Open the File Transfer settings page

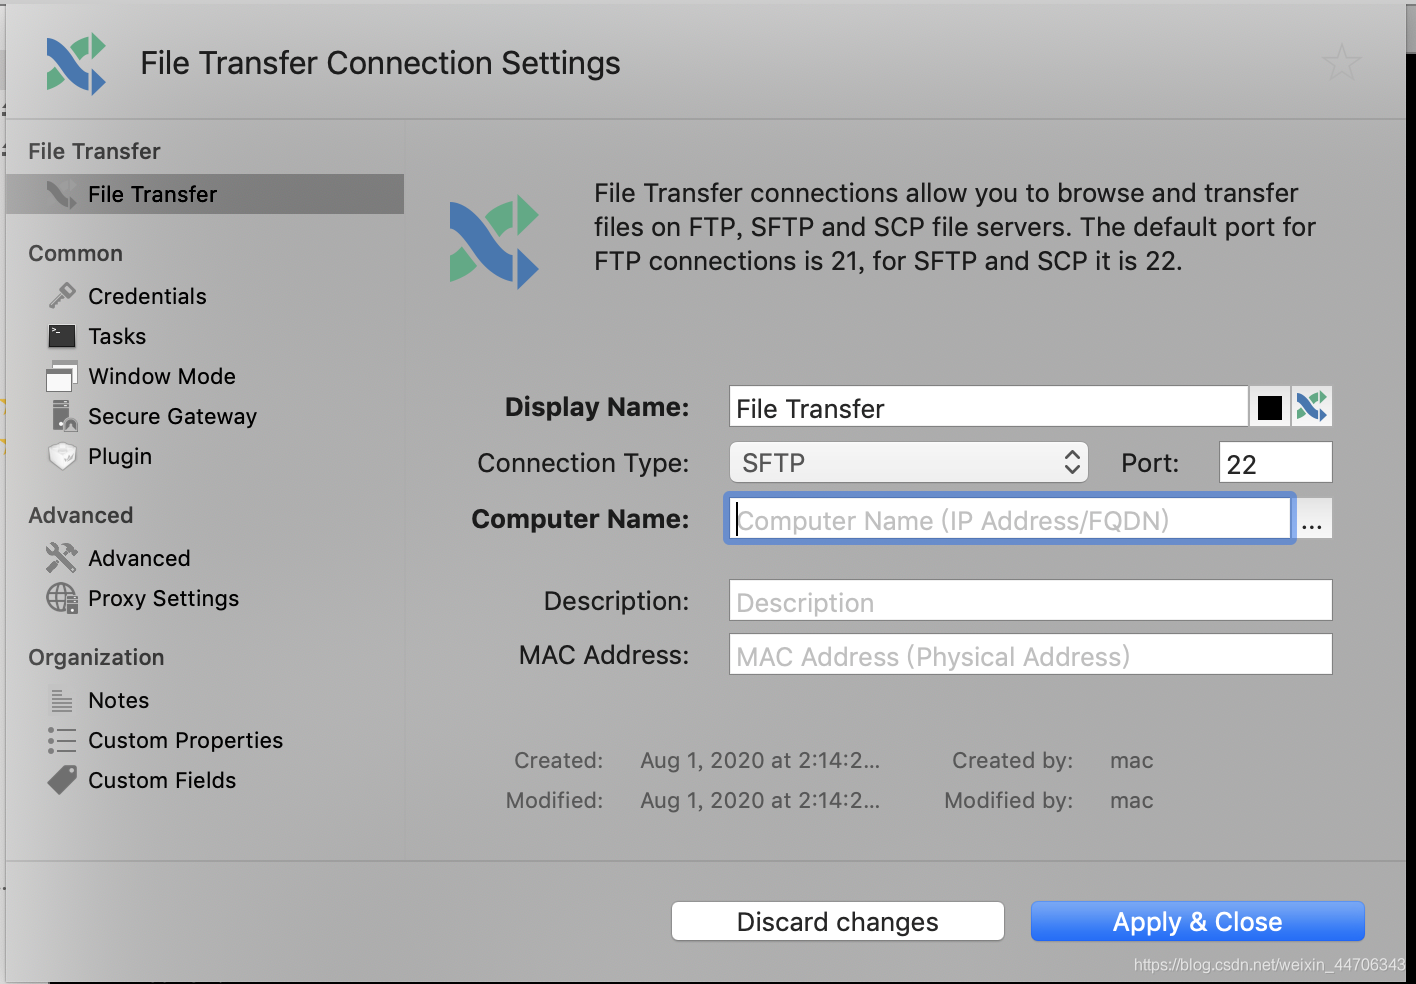point(205,194)
